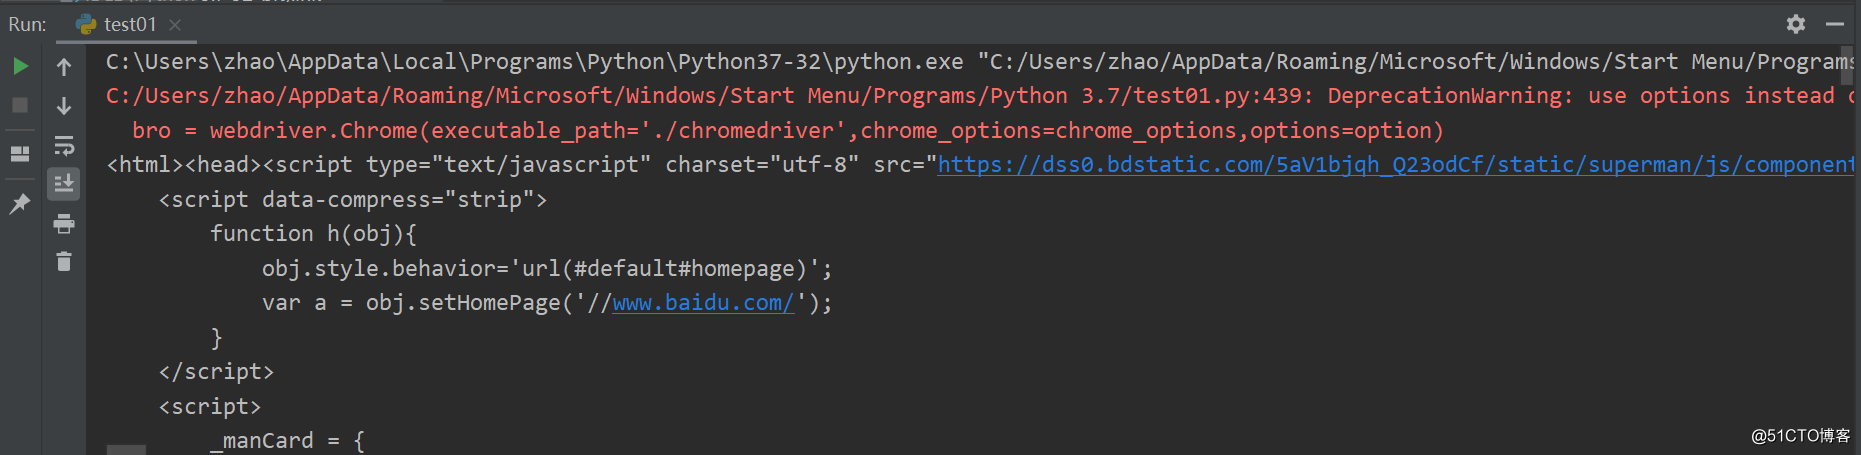Click the horizontal scrollbar thumb at bottom
The image size is (1861, 455).
(126, 449)
